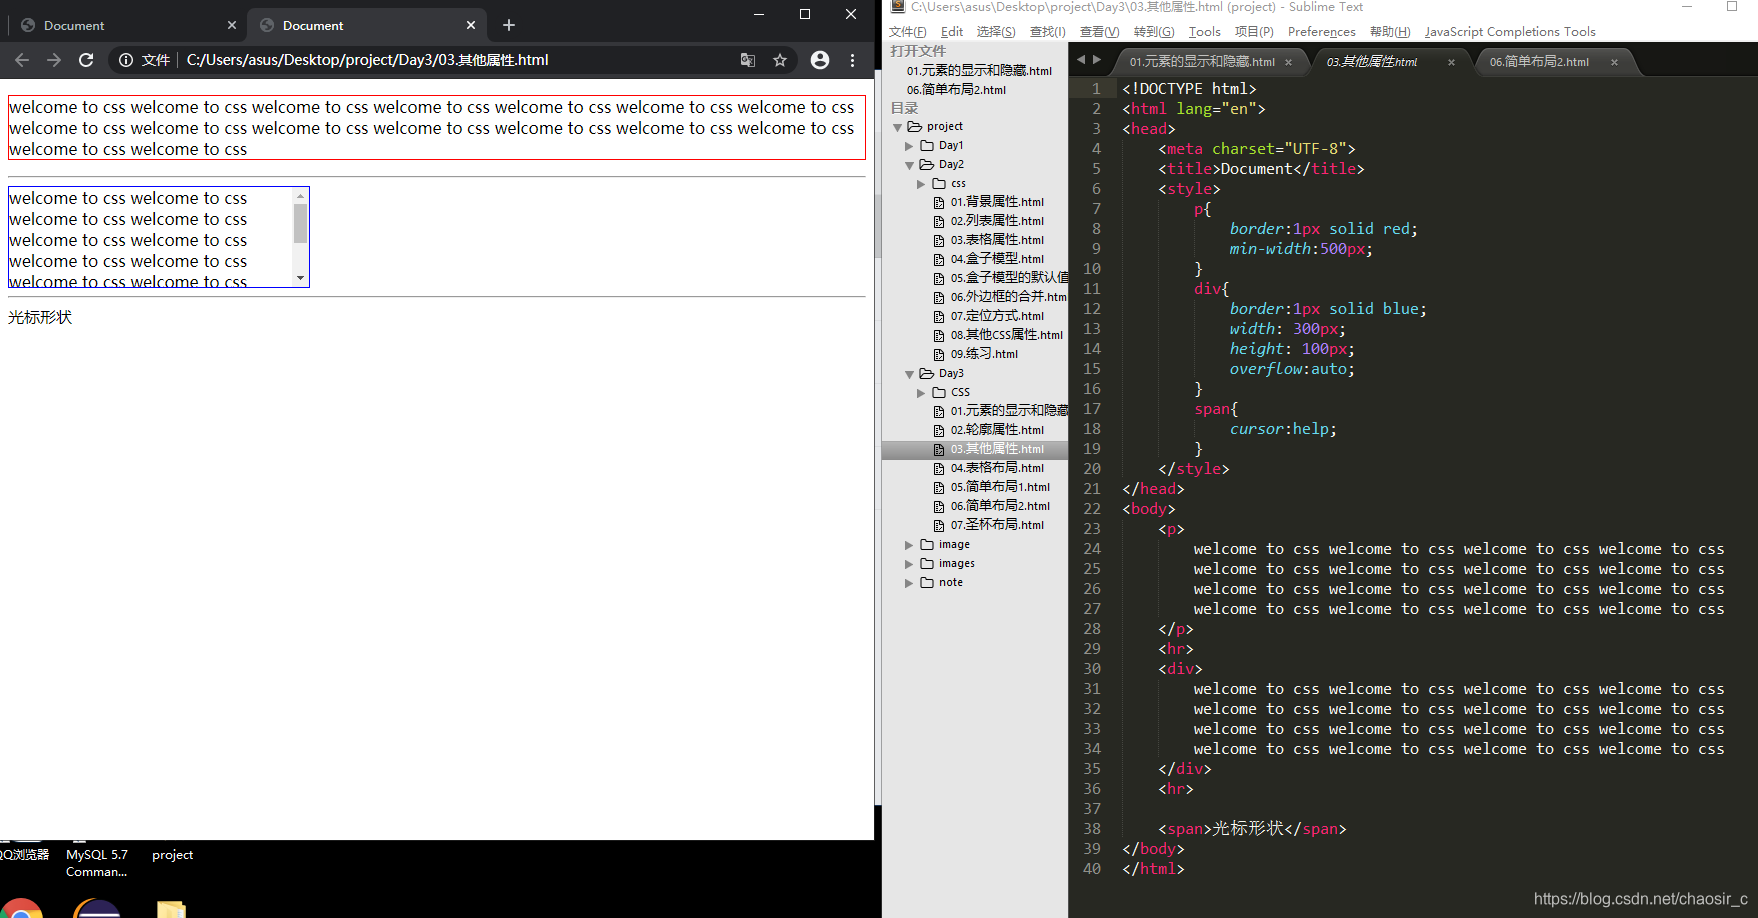Open the site information icon in address bar

point(126,60)
